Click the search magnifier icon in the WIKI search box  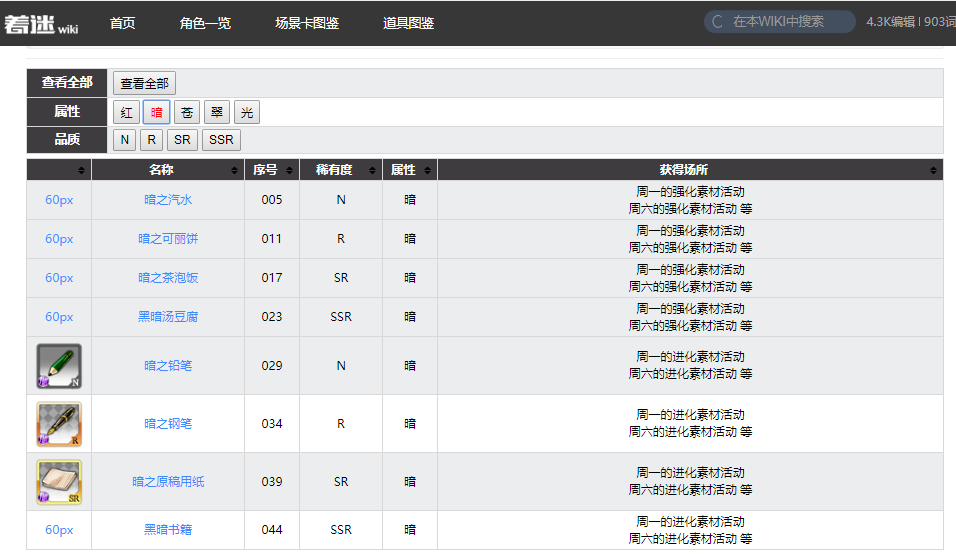[x=718, y=22]
